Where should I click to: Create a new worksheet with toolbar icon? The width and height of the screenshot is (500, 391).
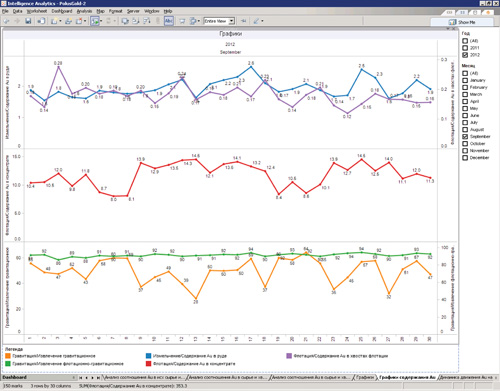coord(54,21)
